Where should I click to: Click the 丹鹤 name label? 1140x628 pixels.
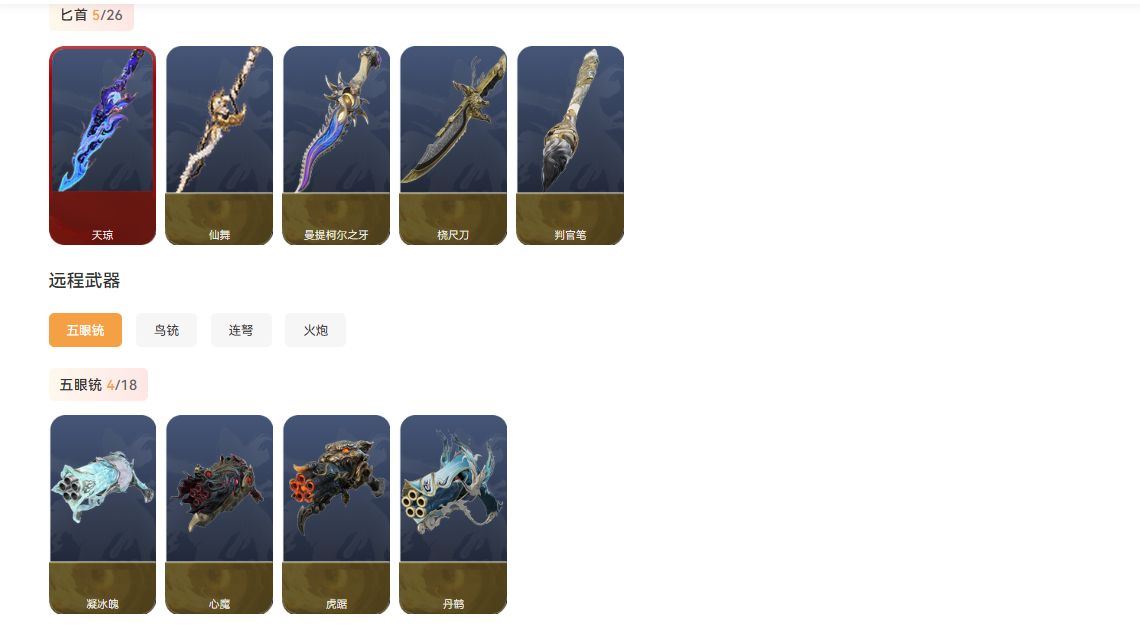pyautogui.click(x=454, y=604)
